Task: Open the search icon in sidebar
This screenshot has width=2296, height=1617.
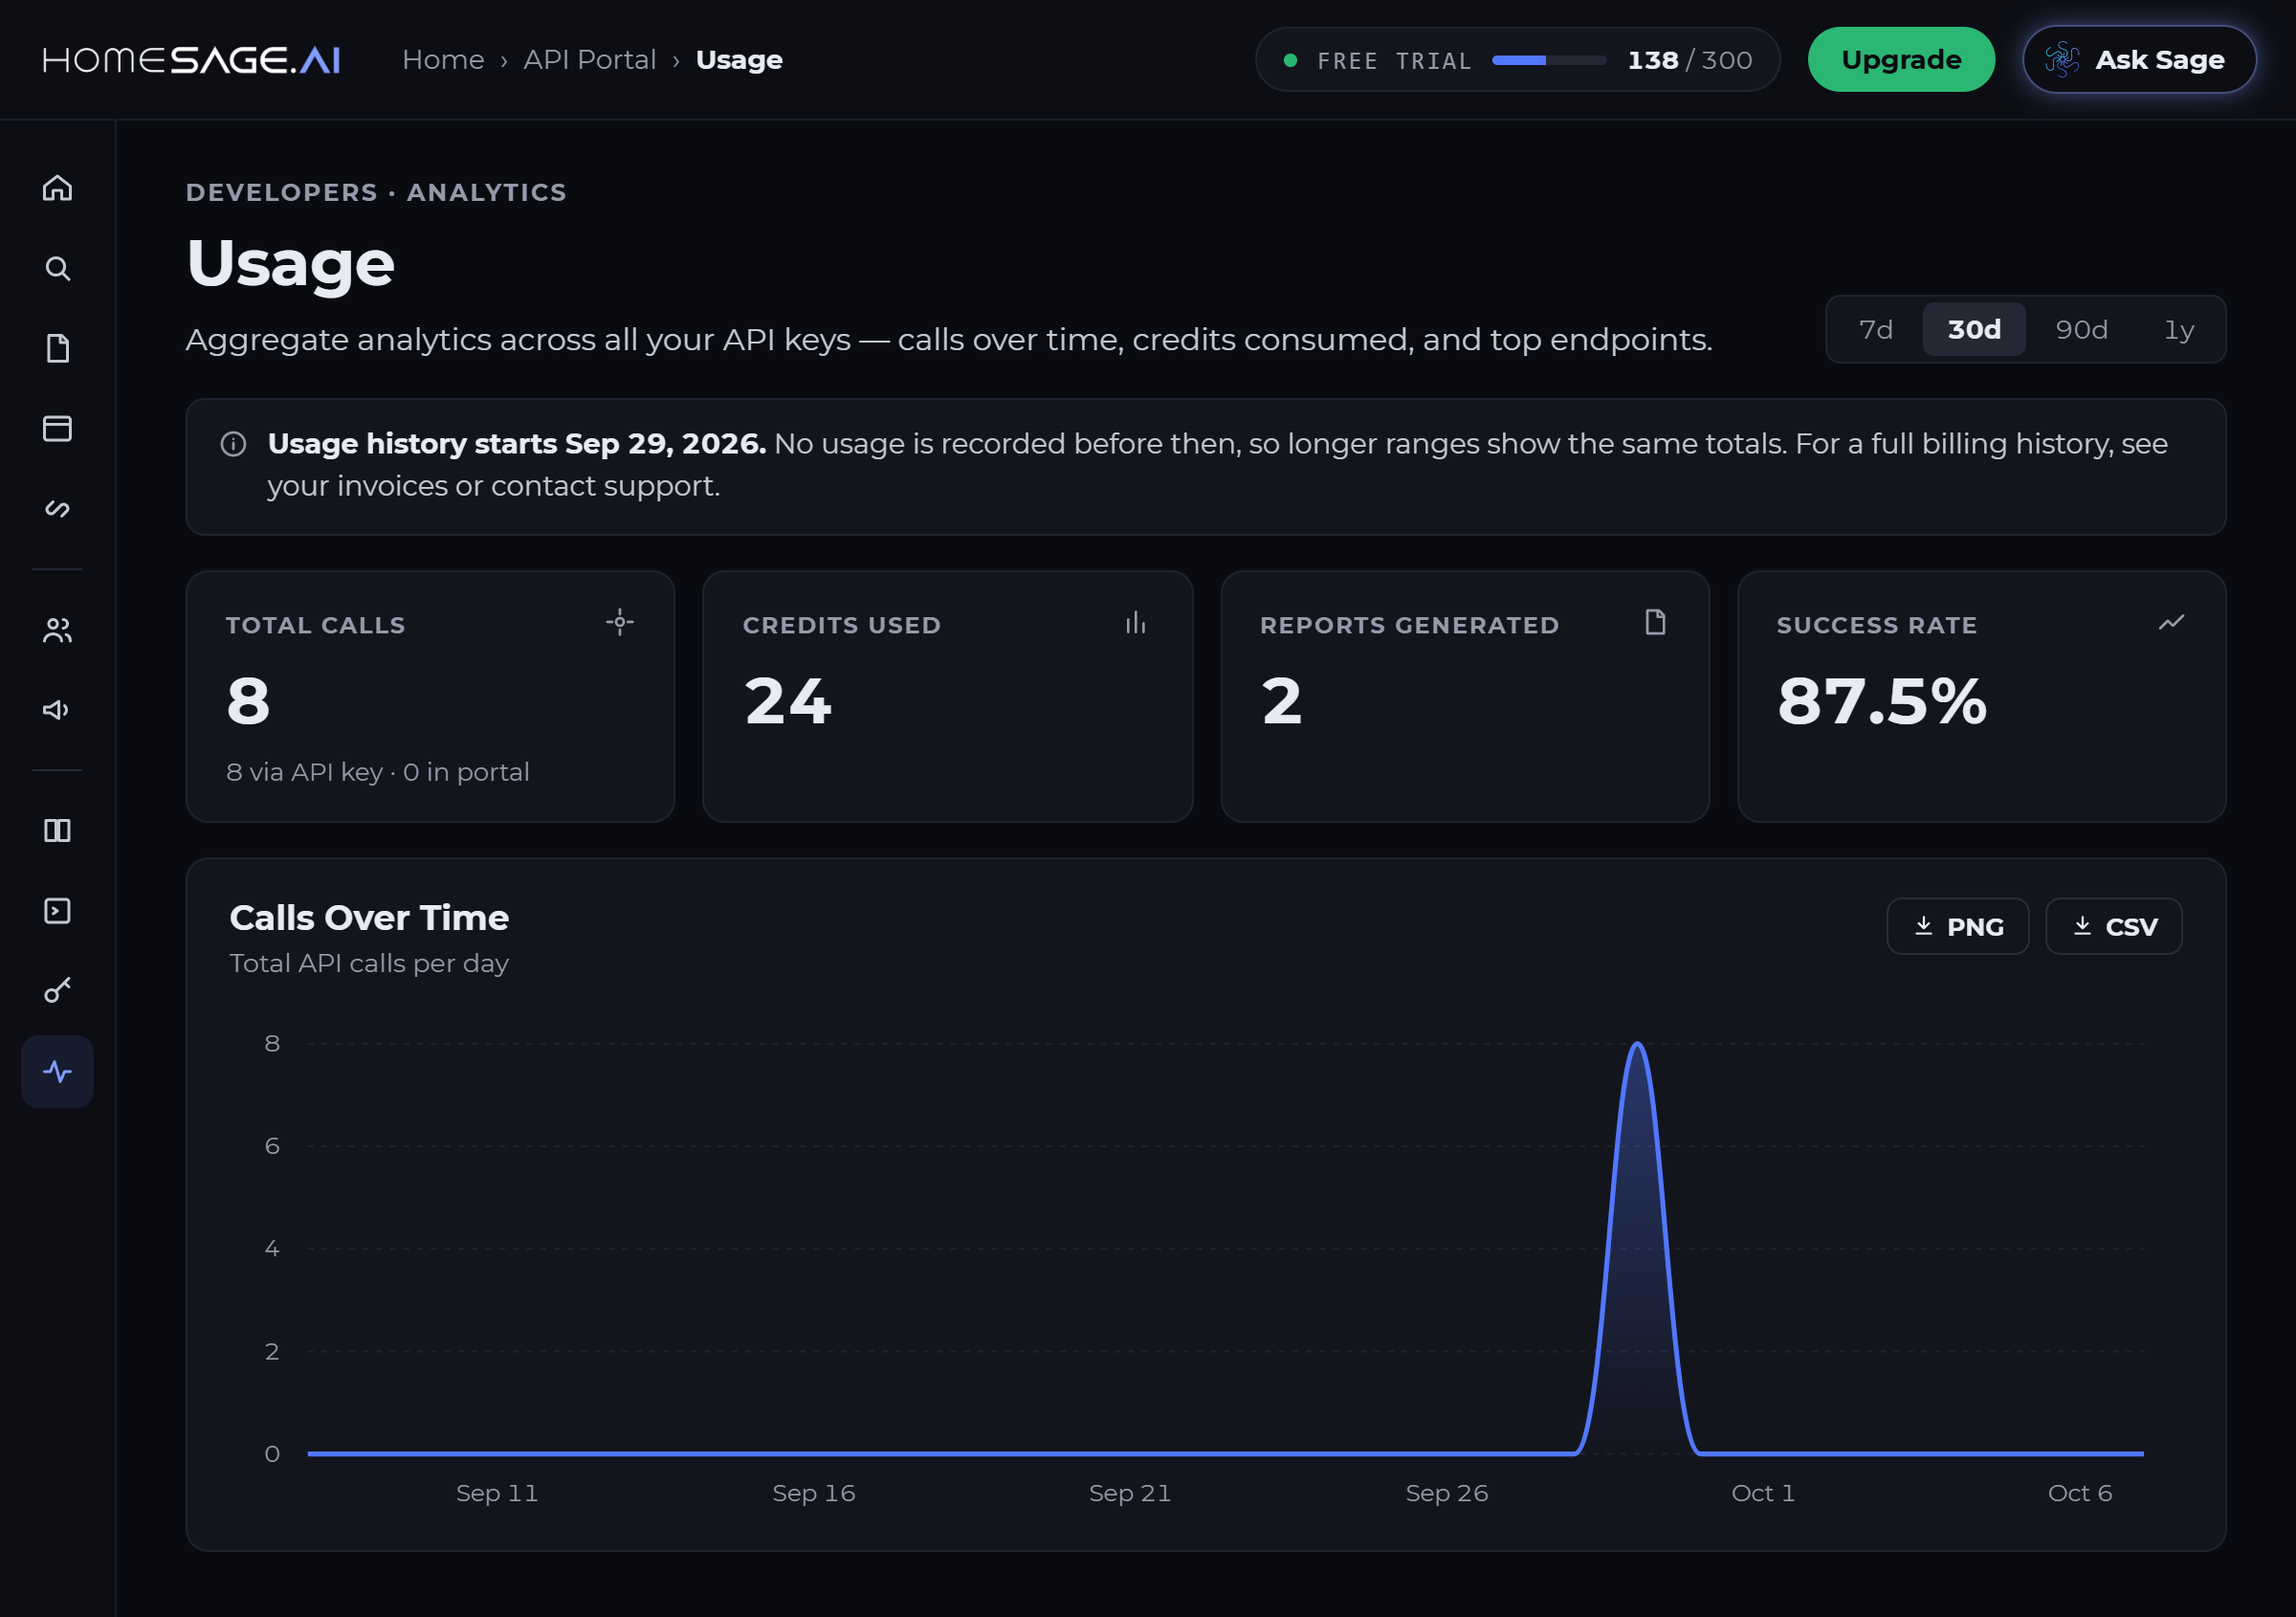Action: [x=57, y=268]
